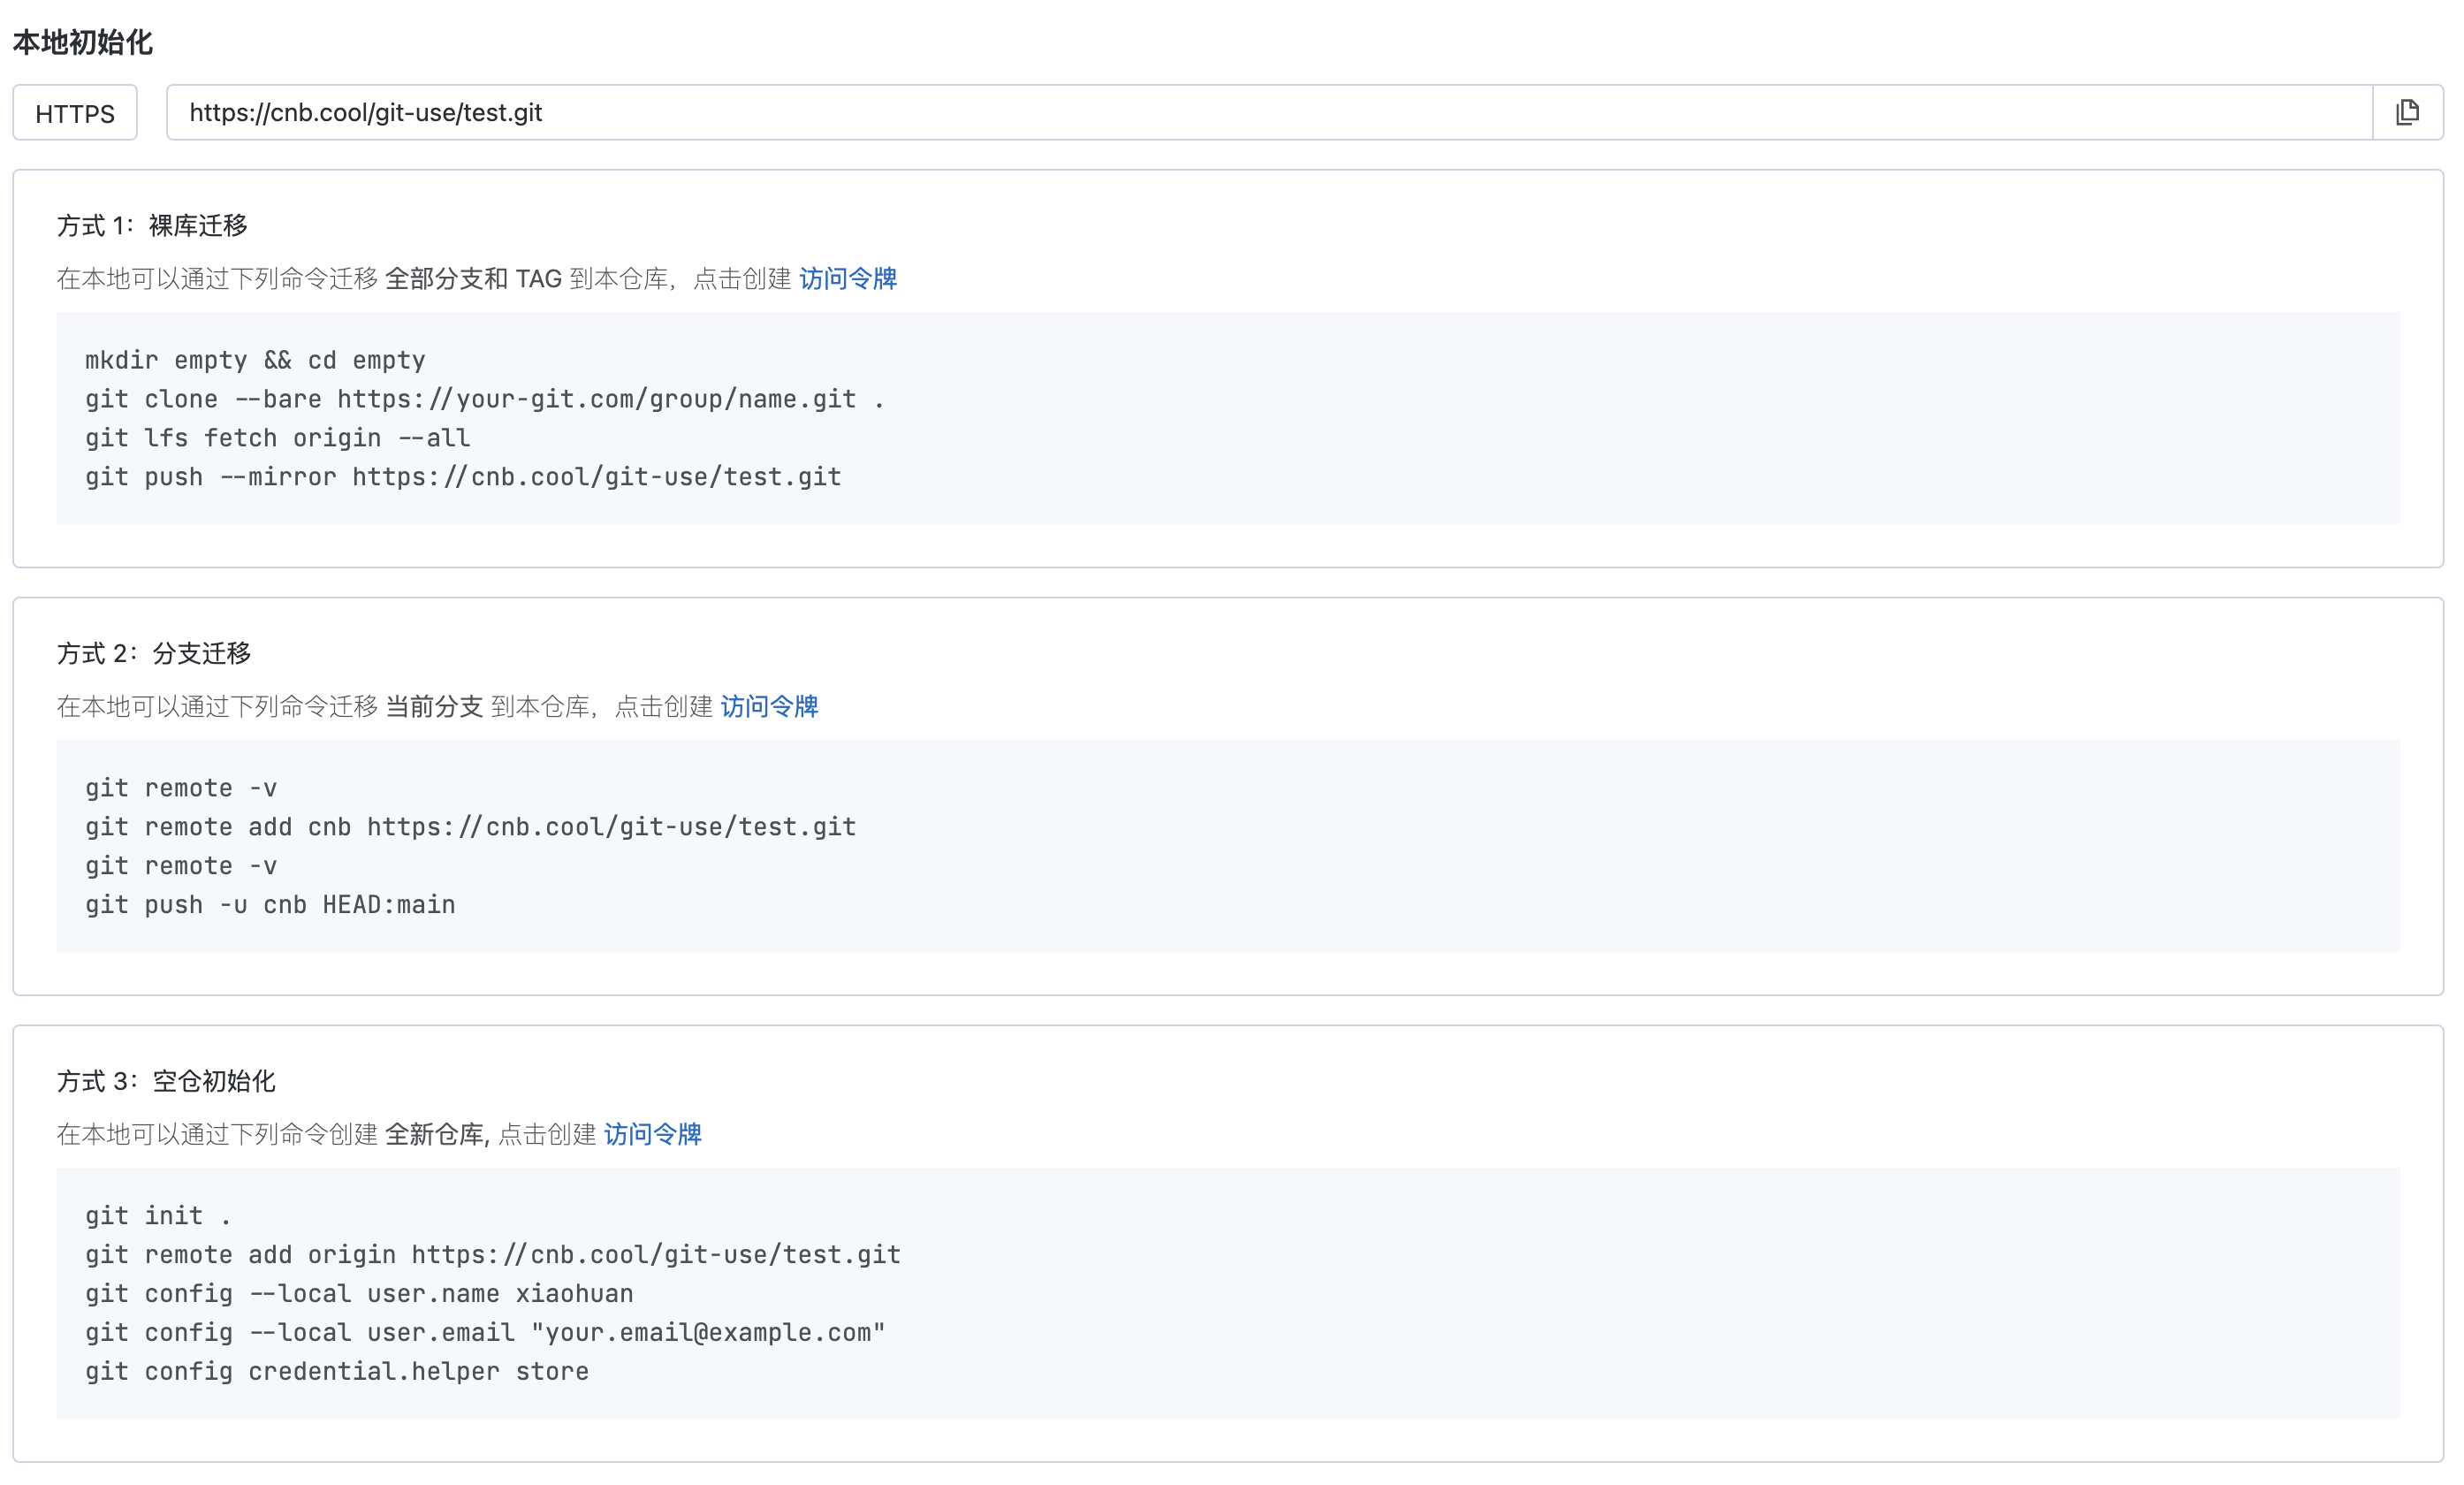
Task: Click the 方式 2：分支迁移 title
Action: click(x=154, y=653)
